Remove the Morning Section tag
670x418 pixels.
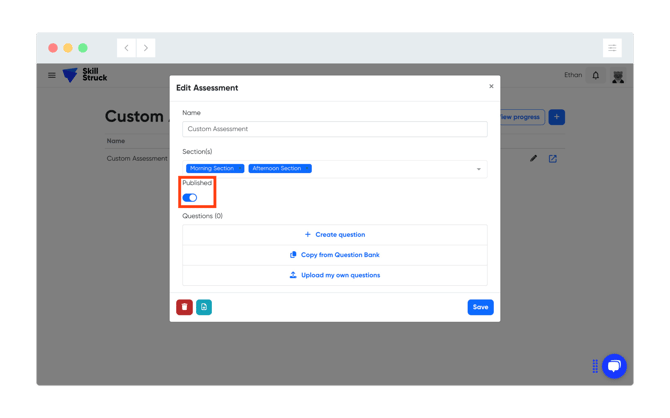point(240,168)
